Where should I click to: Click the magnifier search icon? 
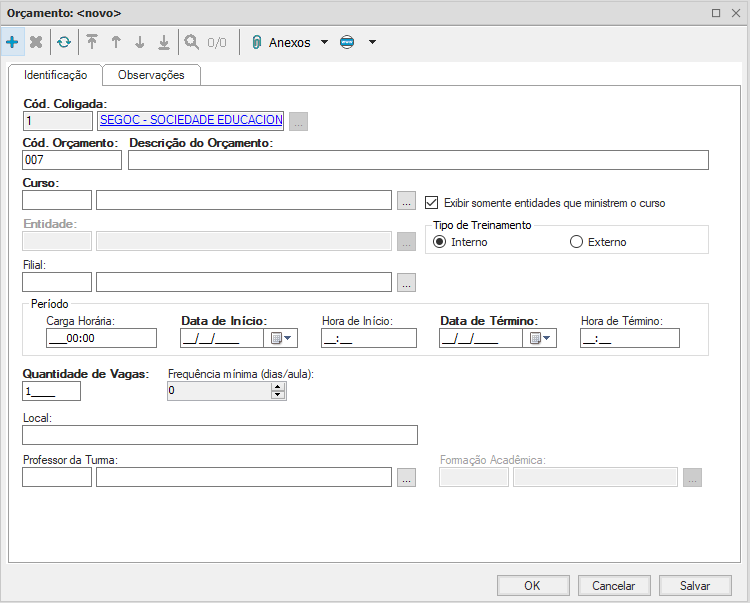pos(191,42)
